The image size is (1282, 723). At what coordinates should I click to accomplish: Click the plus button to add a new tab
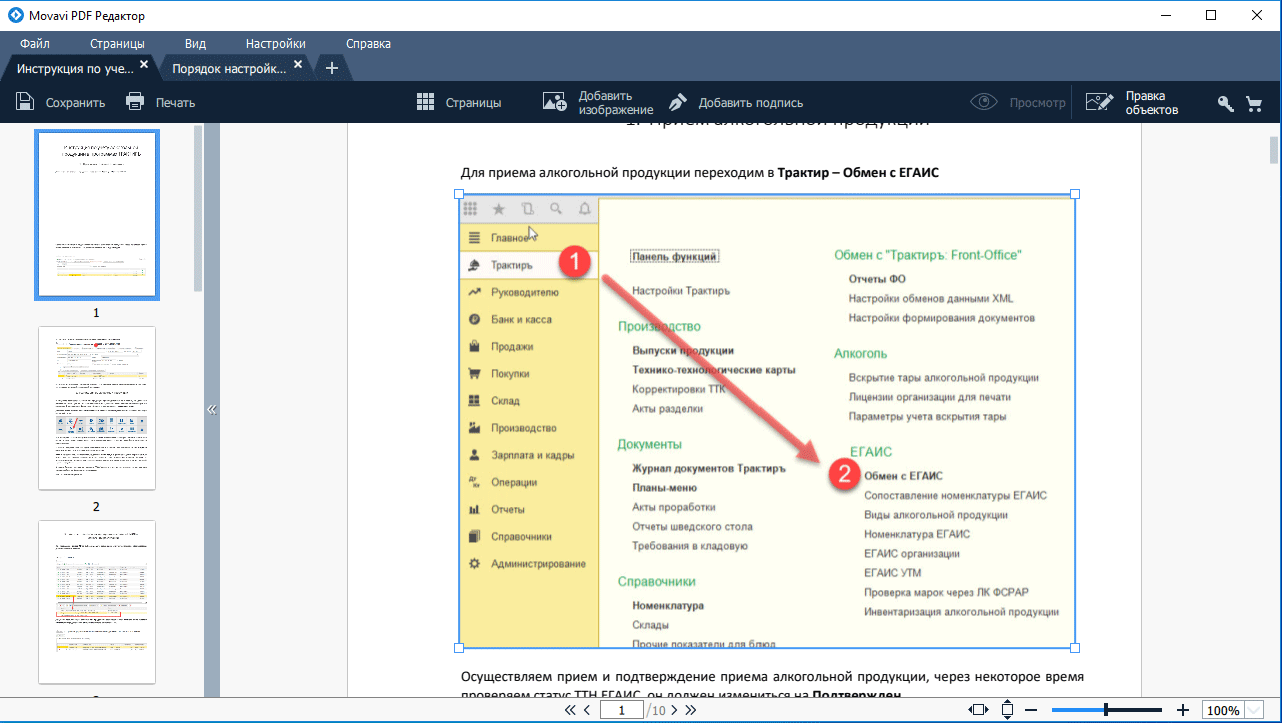tap(332, 68)
